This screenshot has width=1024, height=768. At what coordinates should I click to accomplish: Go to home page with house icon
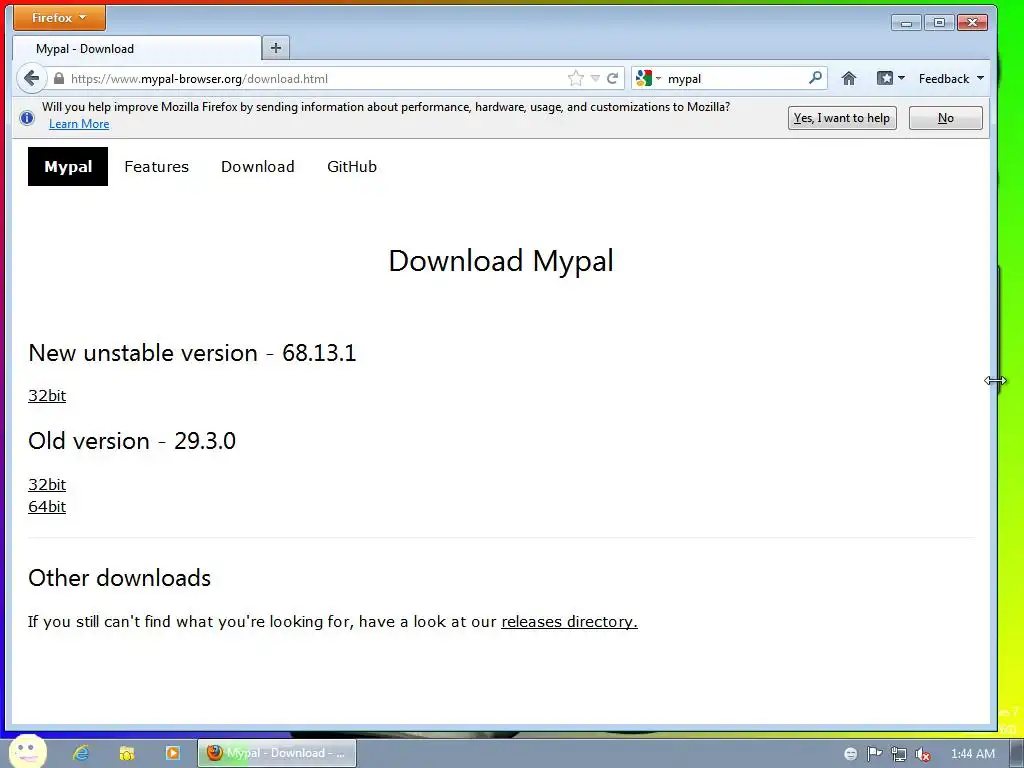pos(848,78)
